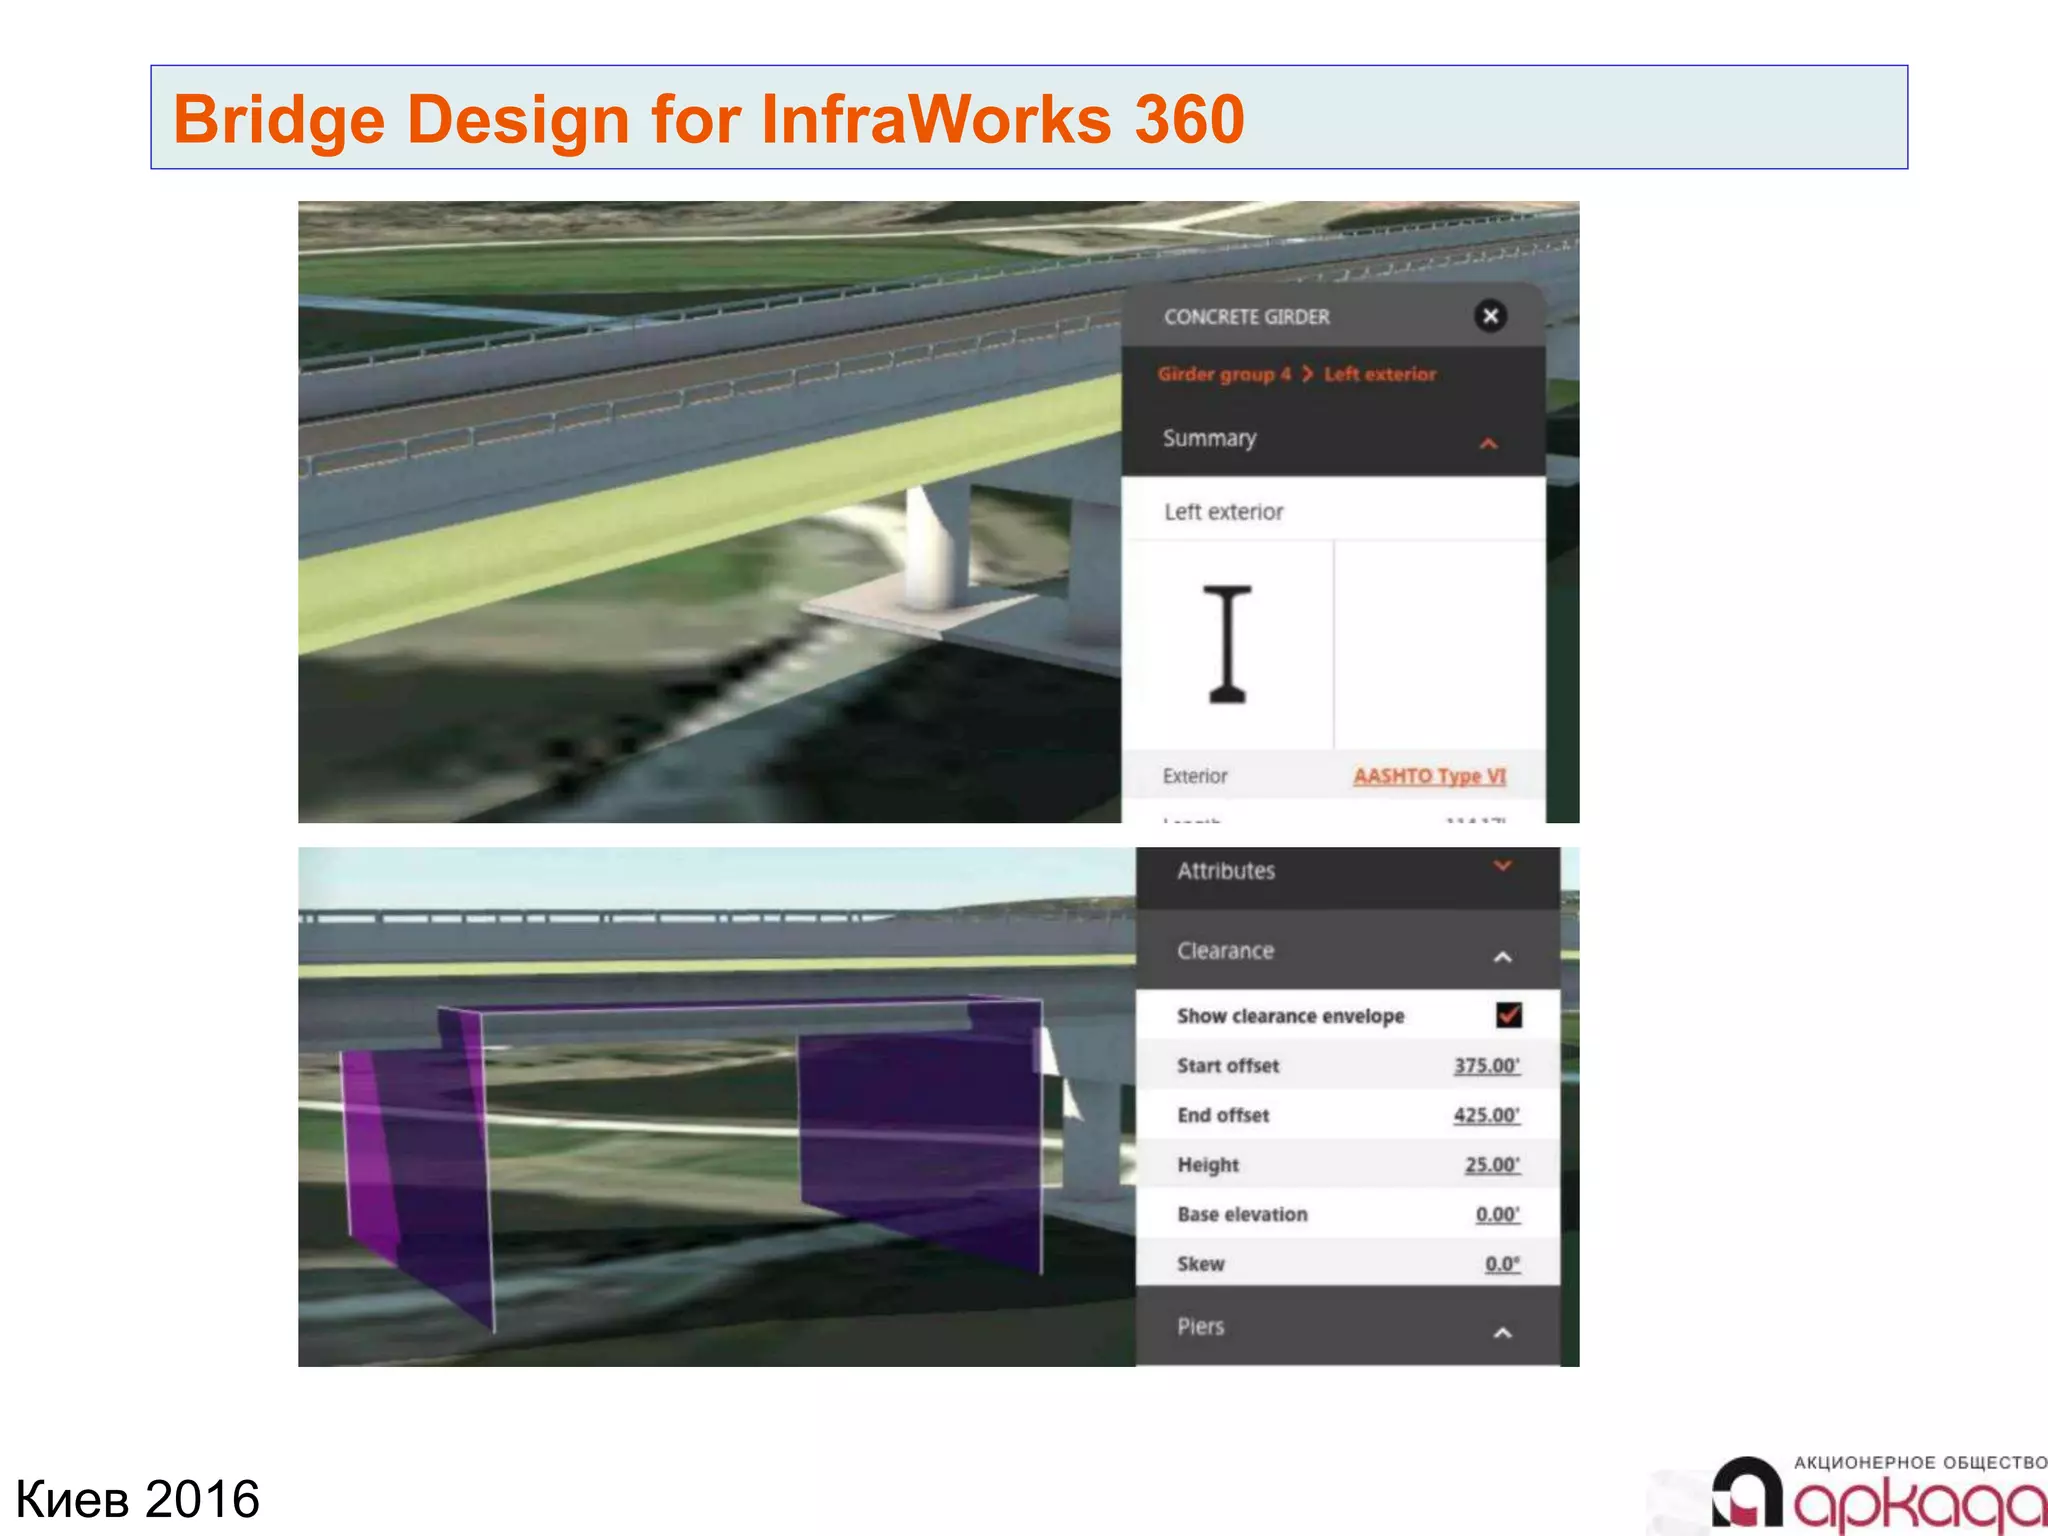This screenshot has width=2048, height=1536.
Task: Click the Left exterior breadcrumb link
Action: coord(1380,374)
